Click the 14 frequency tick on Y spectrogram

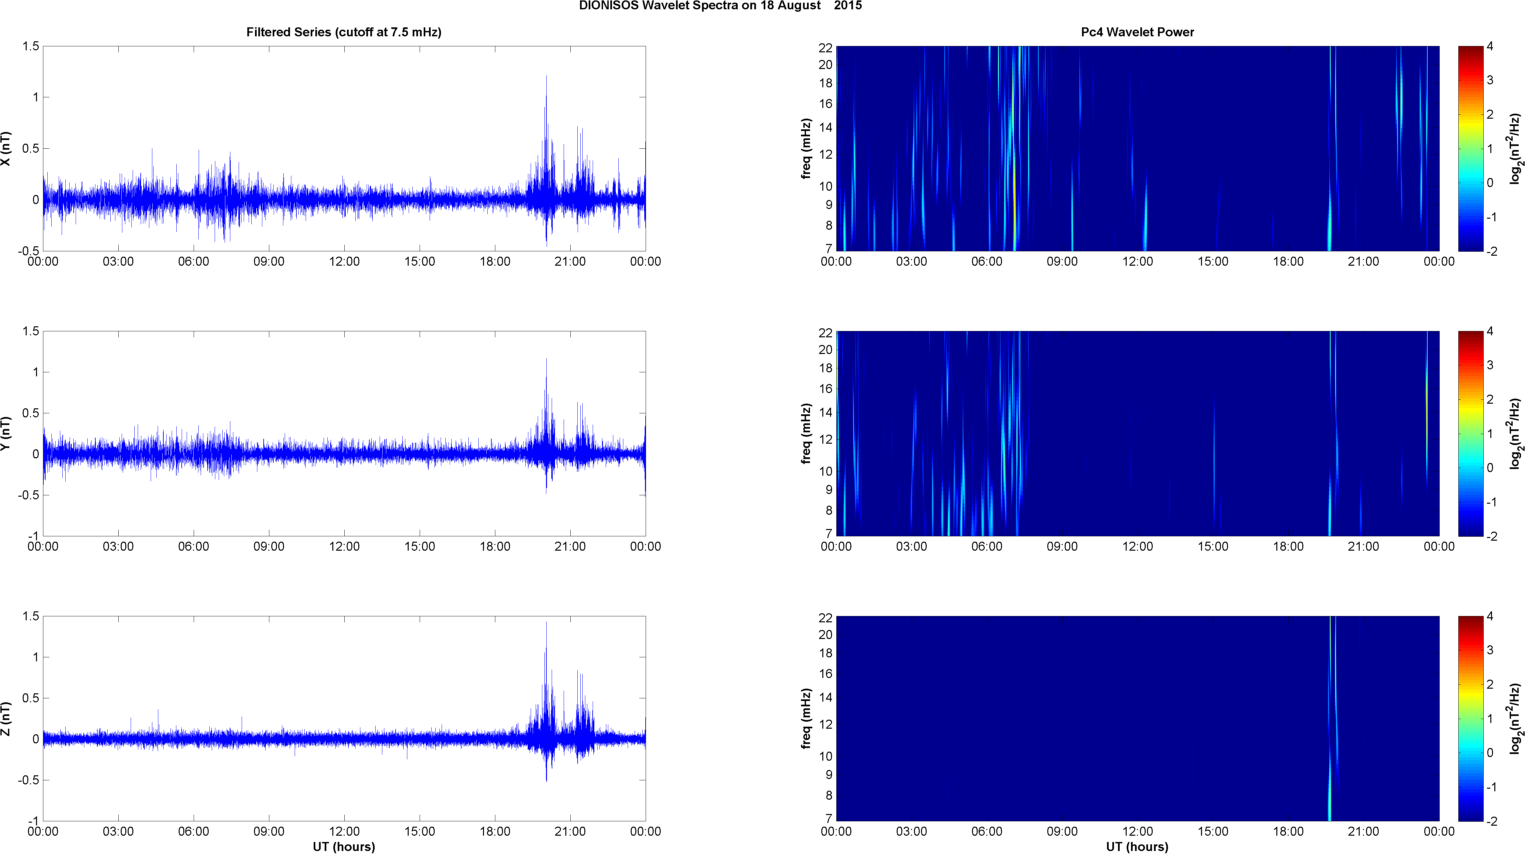(826, 413)
